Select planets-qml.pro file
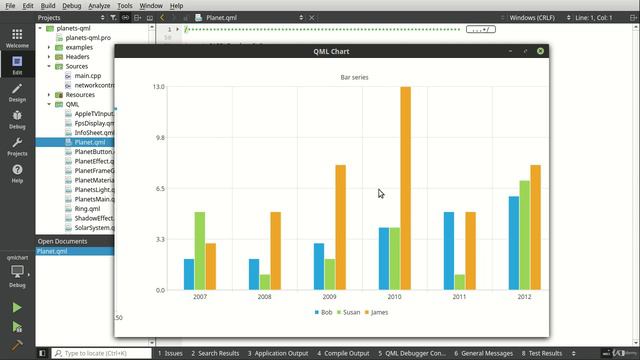The height and width of the screenshot is (360, 640). (88, 38)
